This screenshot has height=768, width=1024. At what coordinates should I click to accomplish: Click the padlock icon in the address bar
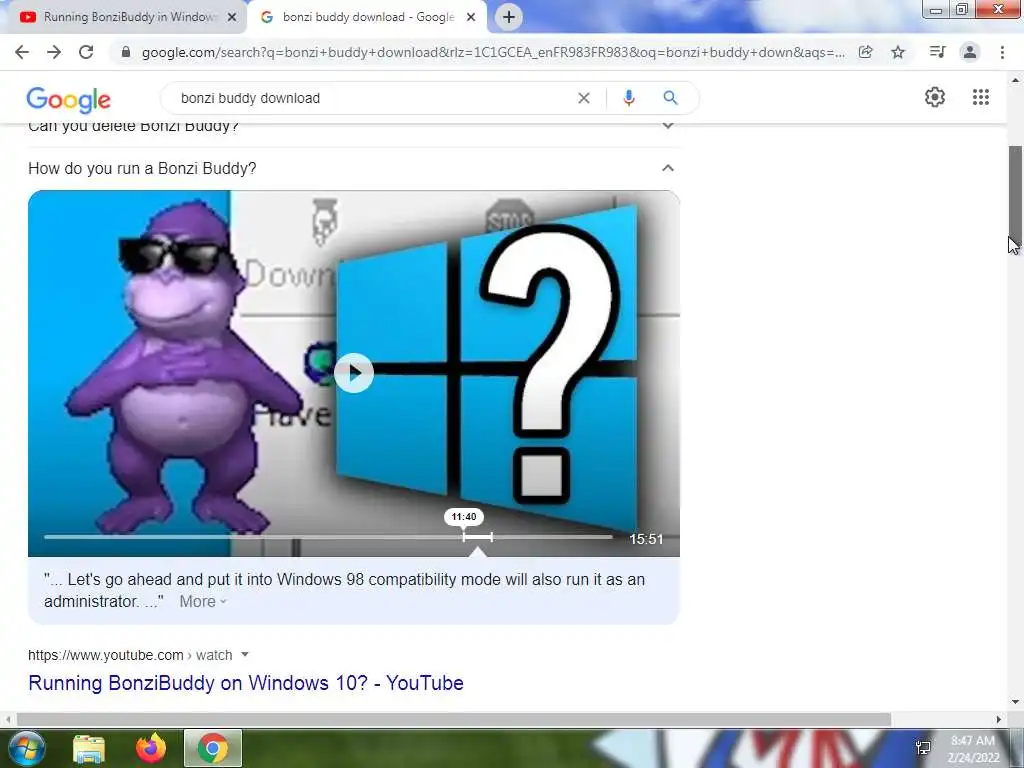126,52
